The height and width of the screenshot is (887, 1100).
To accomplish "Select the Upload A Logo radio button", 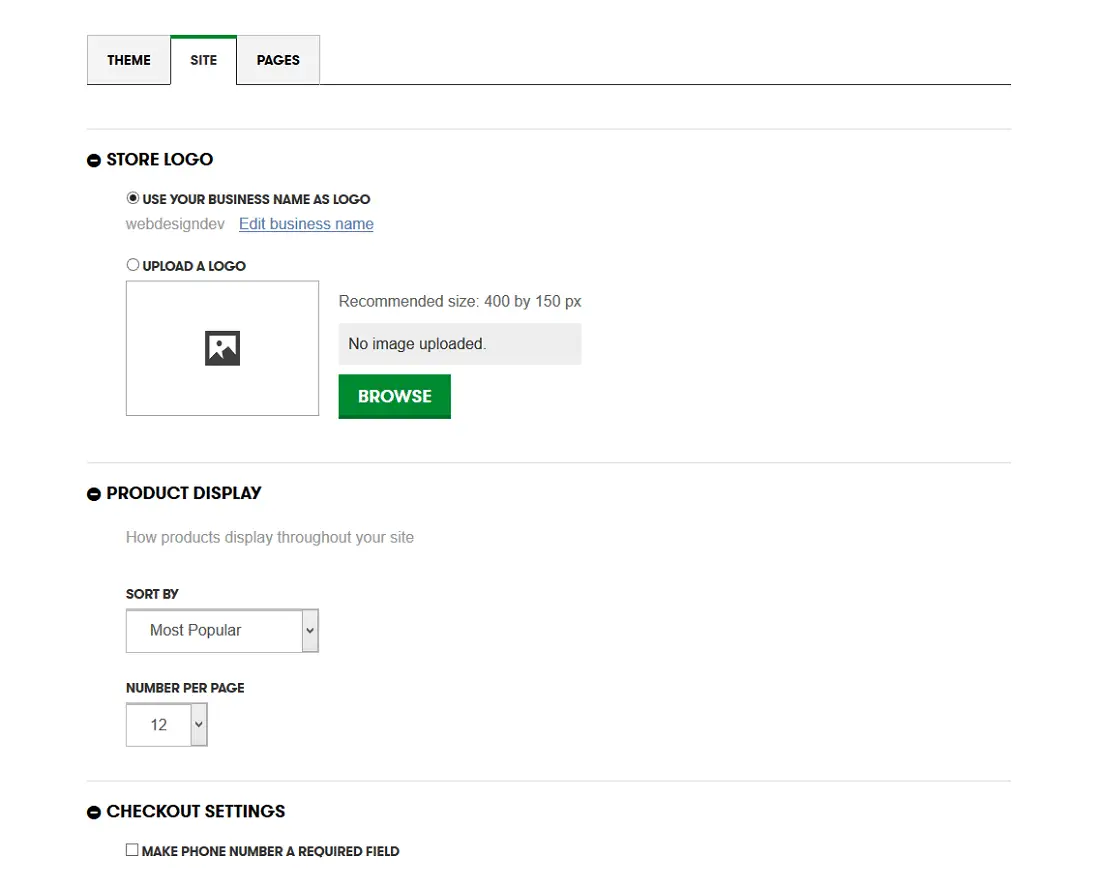I will coord(133,265).
